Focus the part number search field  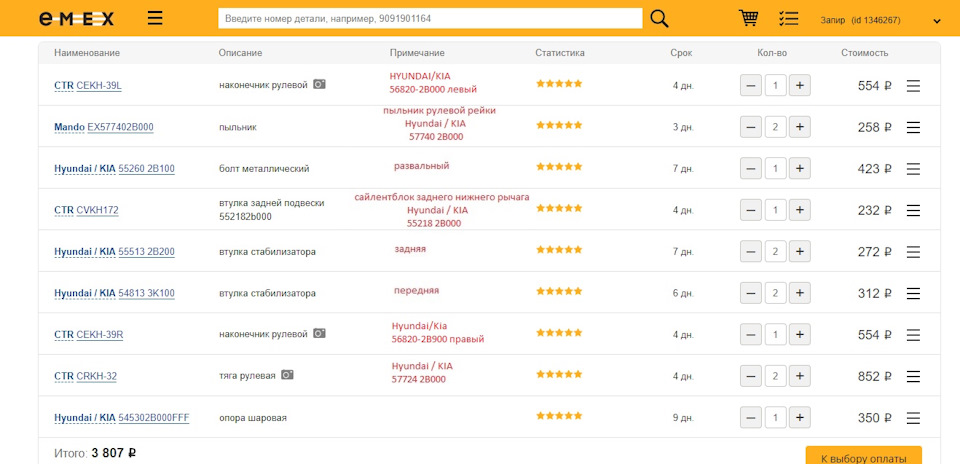430,18
